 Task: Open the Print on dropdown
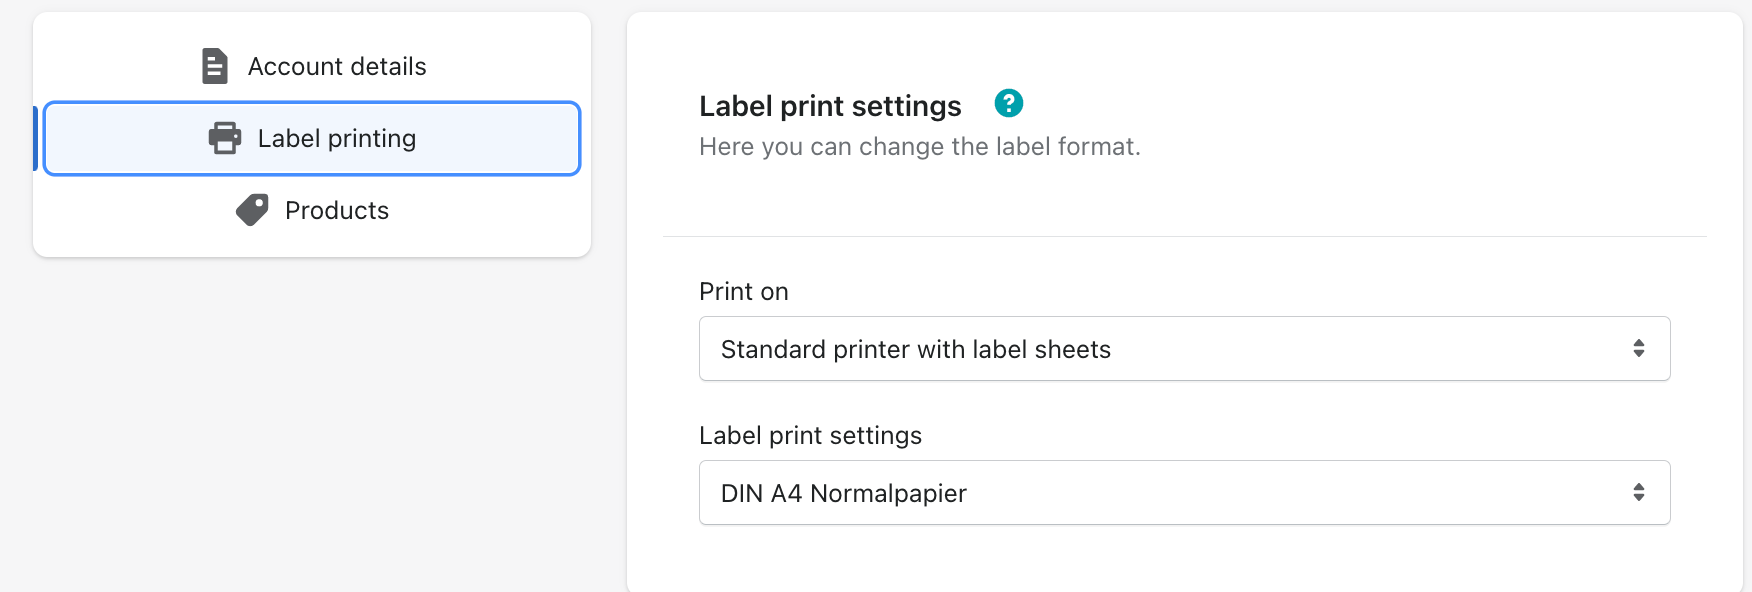(1185, 349)
